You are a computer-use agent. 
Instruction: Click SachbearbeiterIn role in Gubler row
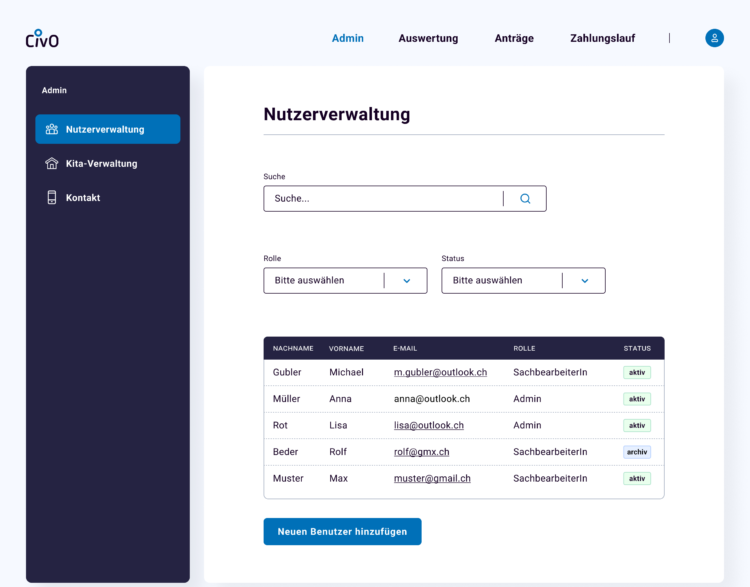tap(550, 372)
